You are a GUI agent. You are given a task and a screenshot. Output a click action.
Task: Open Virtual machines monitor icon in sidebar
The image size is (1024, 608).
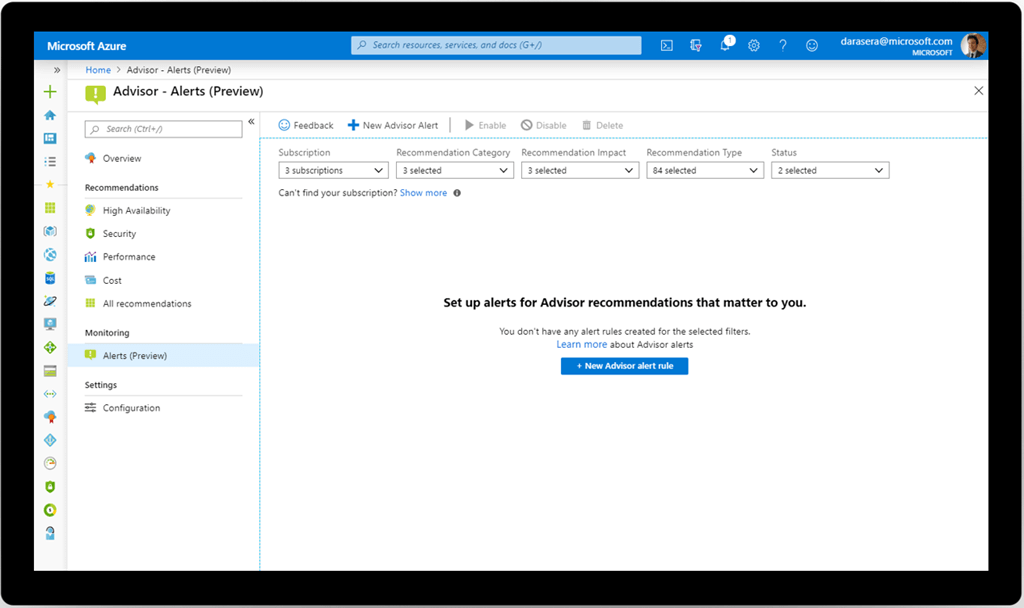click(x=50, y=324)
